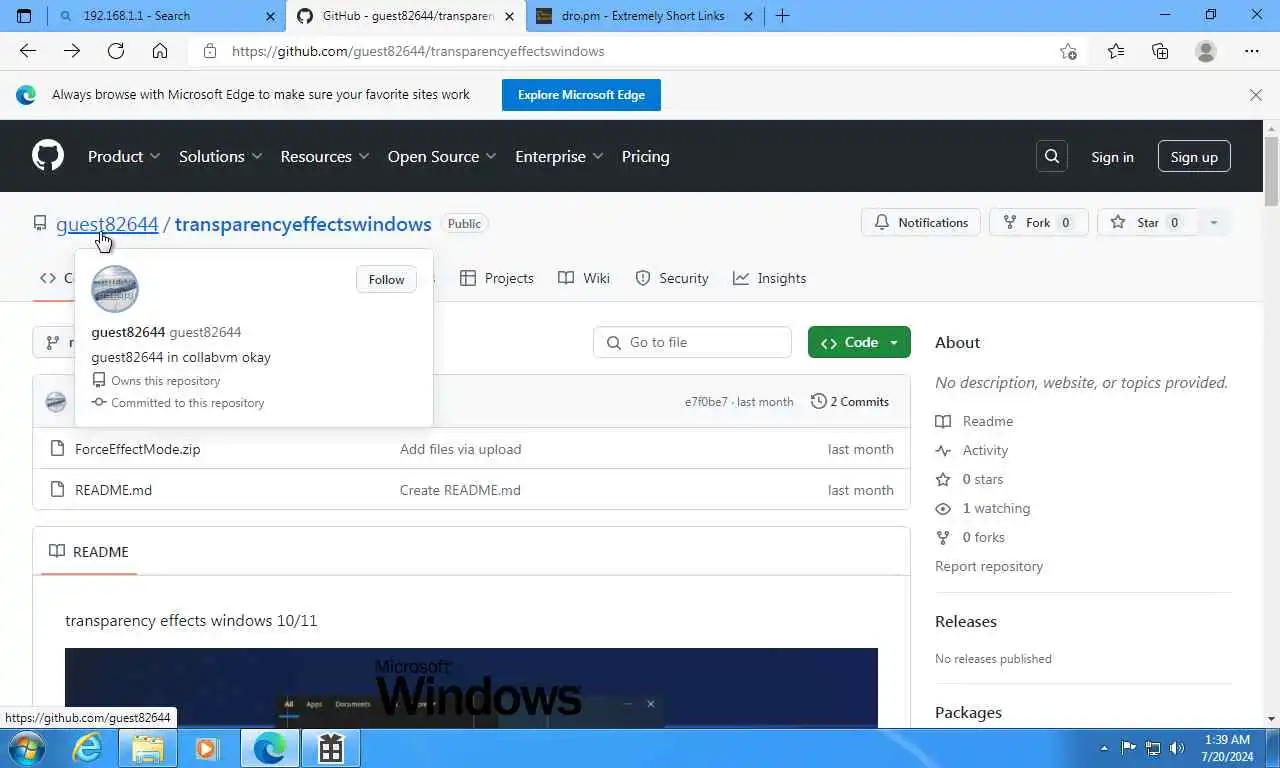1280x768 pixels.
Task: Open Edge Settings and more menu
Action: pyautogui.click(x=1252, y=51)
